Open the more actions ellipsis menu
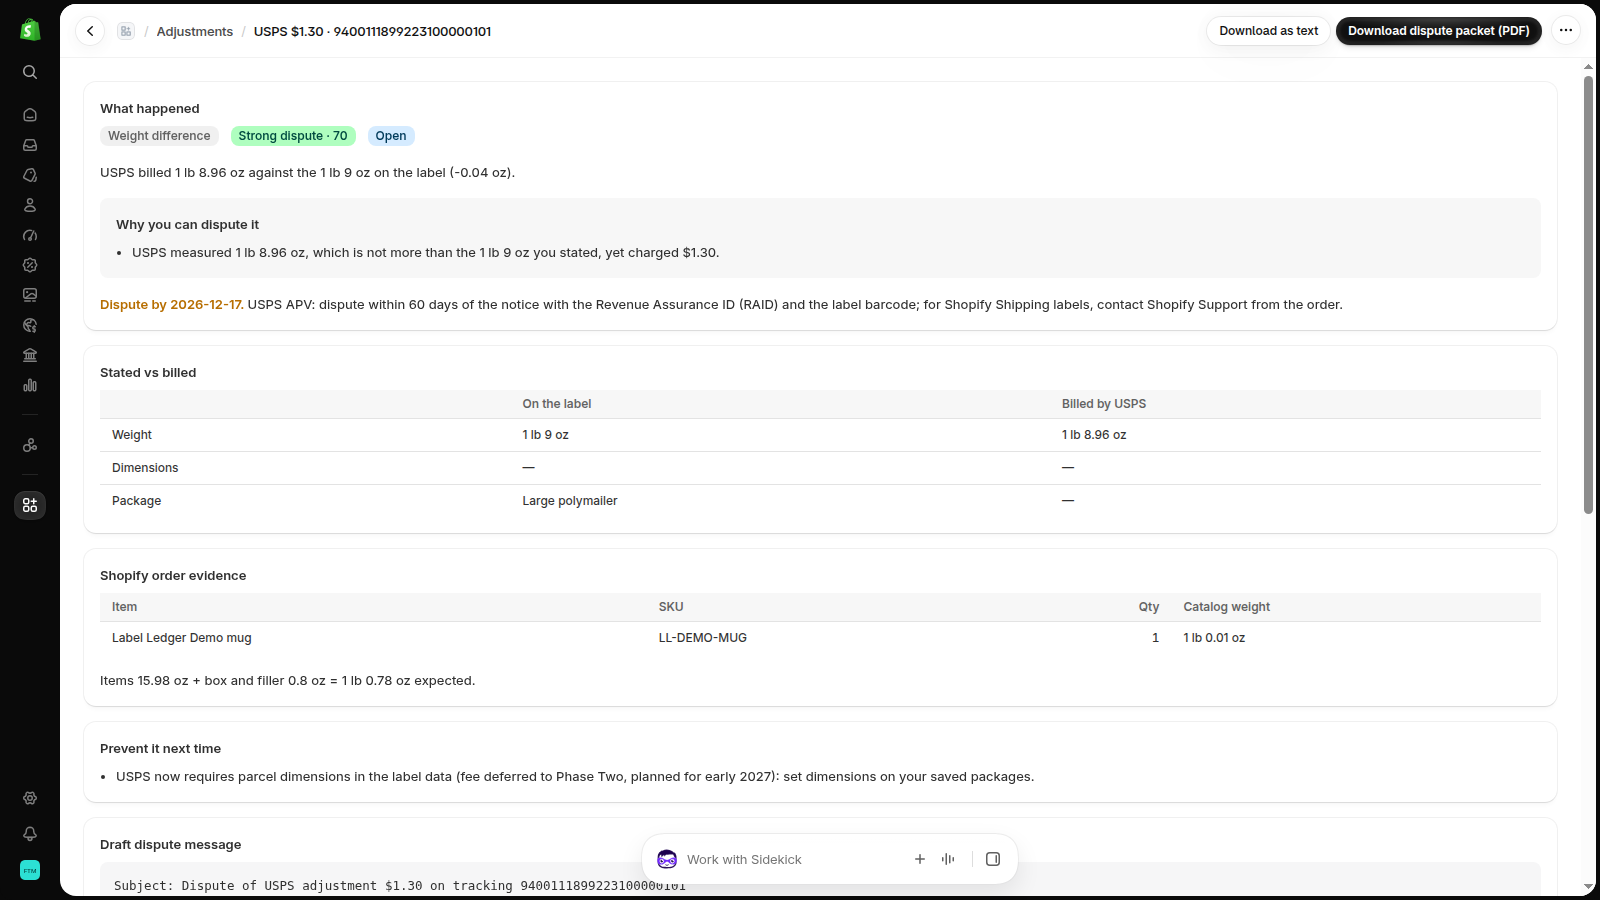This screenshot has height=900, width=1600. pos(1566,31)
